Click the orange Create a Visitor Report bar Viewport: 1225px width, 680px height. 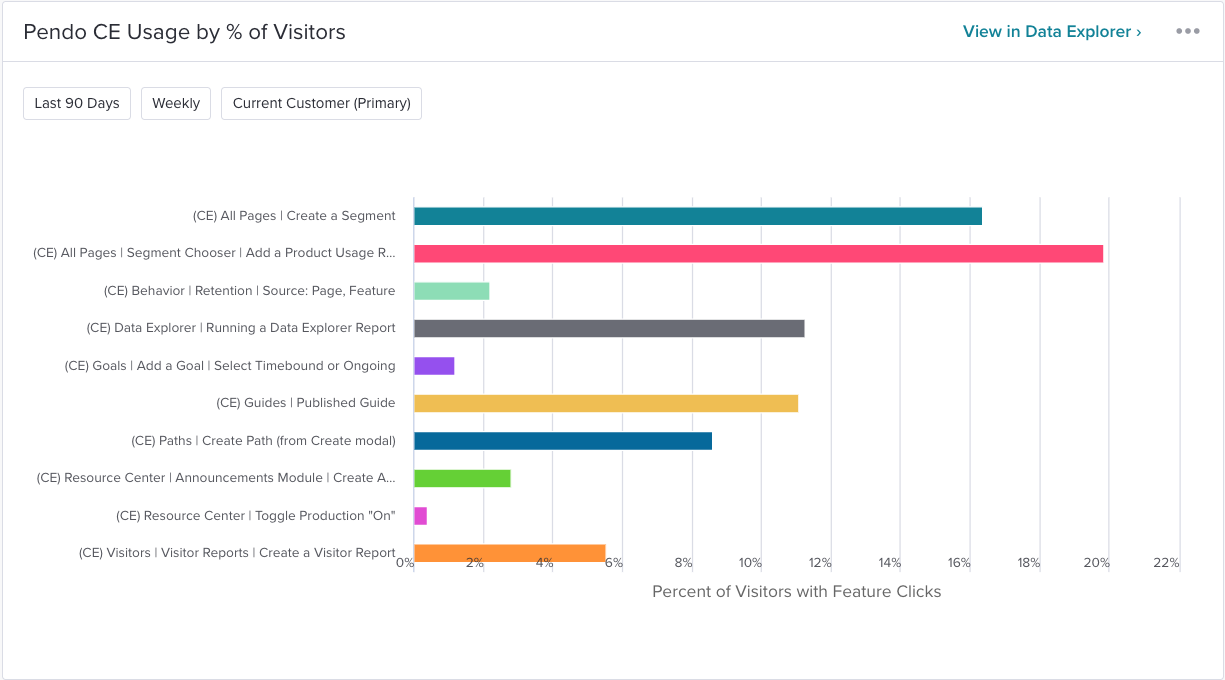tap(510, 553)
